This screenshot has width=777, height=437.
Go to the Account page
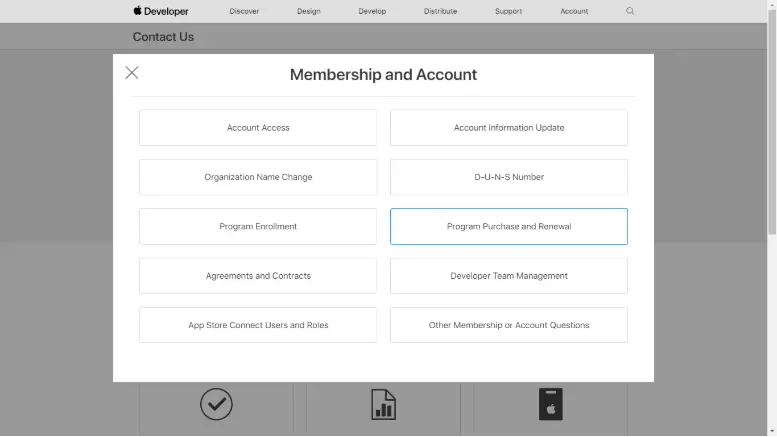[574, 11]
